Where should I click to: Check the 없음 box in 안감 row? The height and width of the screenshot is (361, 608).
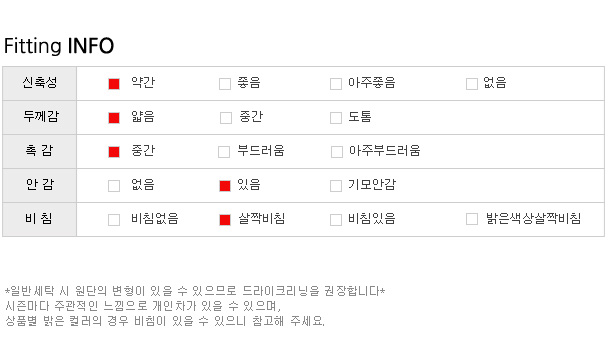click(114, 186)
